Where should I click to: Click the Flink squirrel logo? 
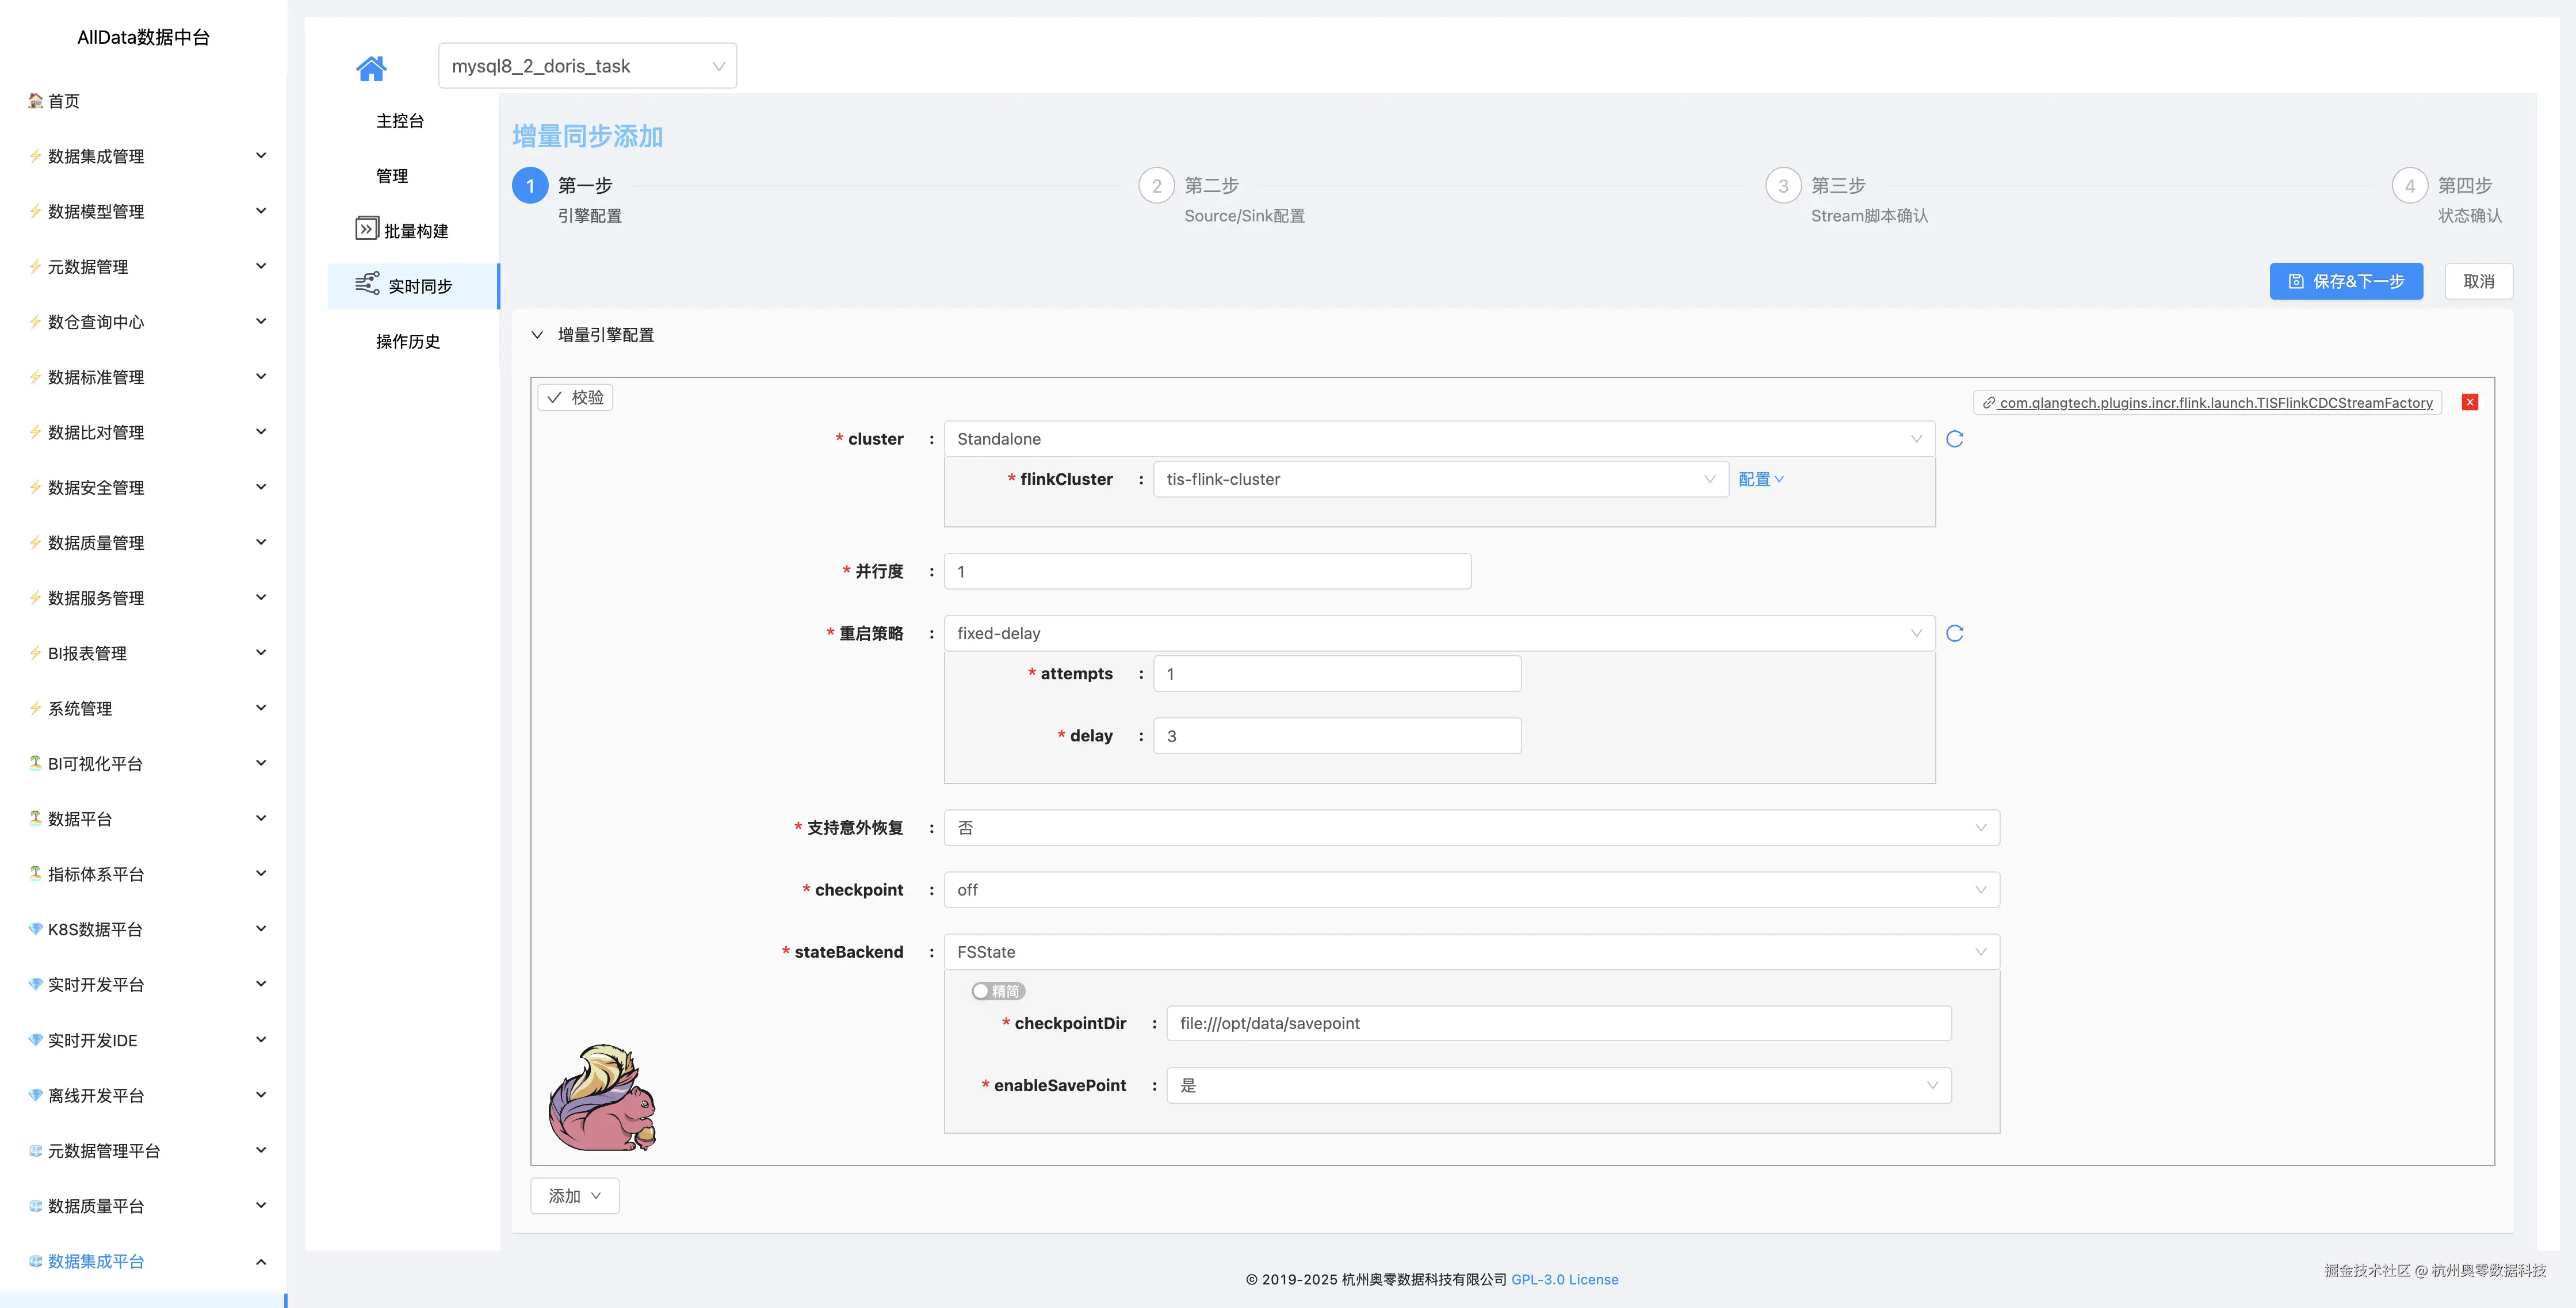click(602, 1098)
